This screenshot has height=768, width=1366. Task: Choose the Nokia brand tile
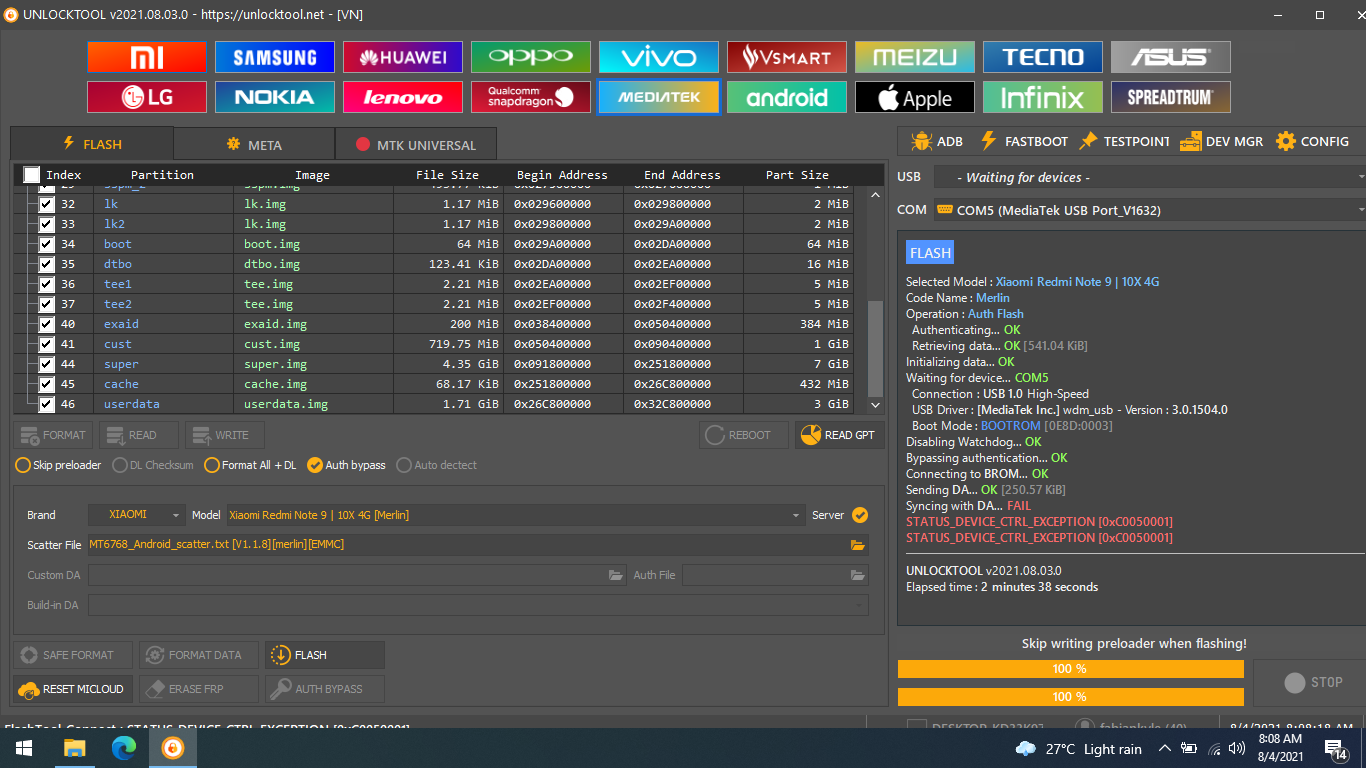[x=274, y=97]
